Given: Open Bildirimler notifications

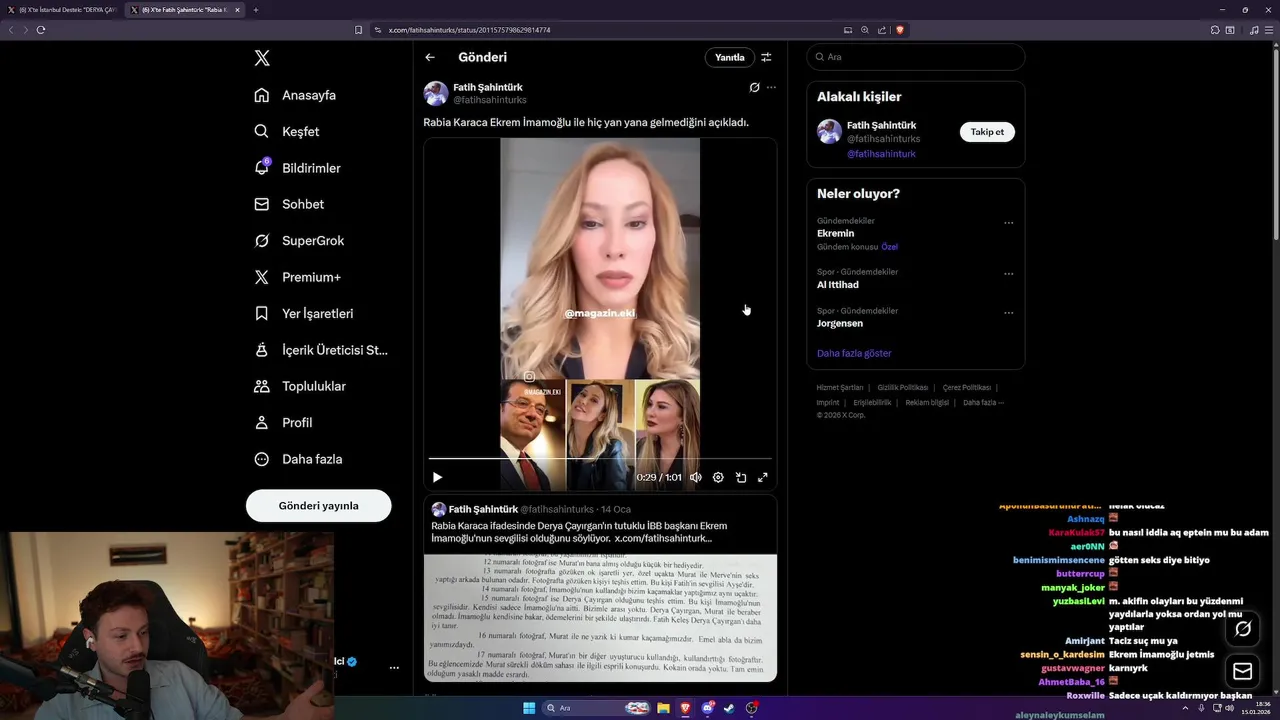Looking at the screenshot, I should click(297, 168).
